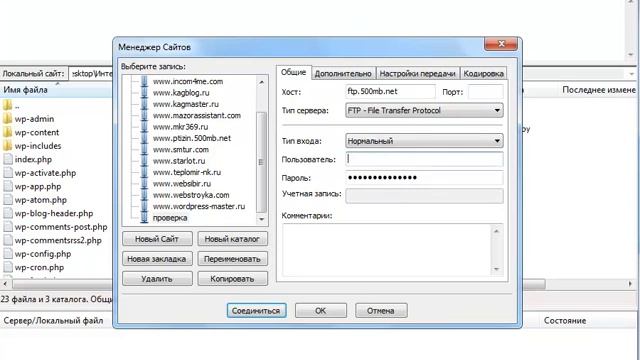Click the Порт input field
This screenshot has height=360, width=640.
pyautogui.click(x=486, y=92)
